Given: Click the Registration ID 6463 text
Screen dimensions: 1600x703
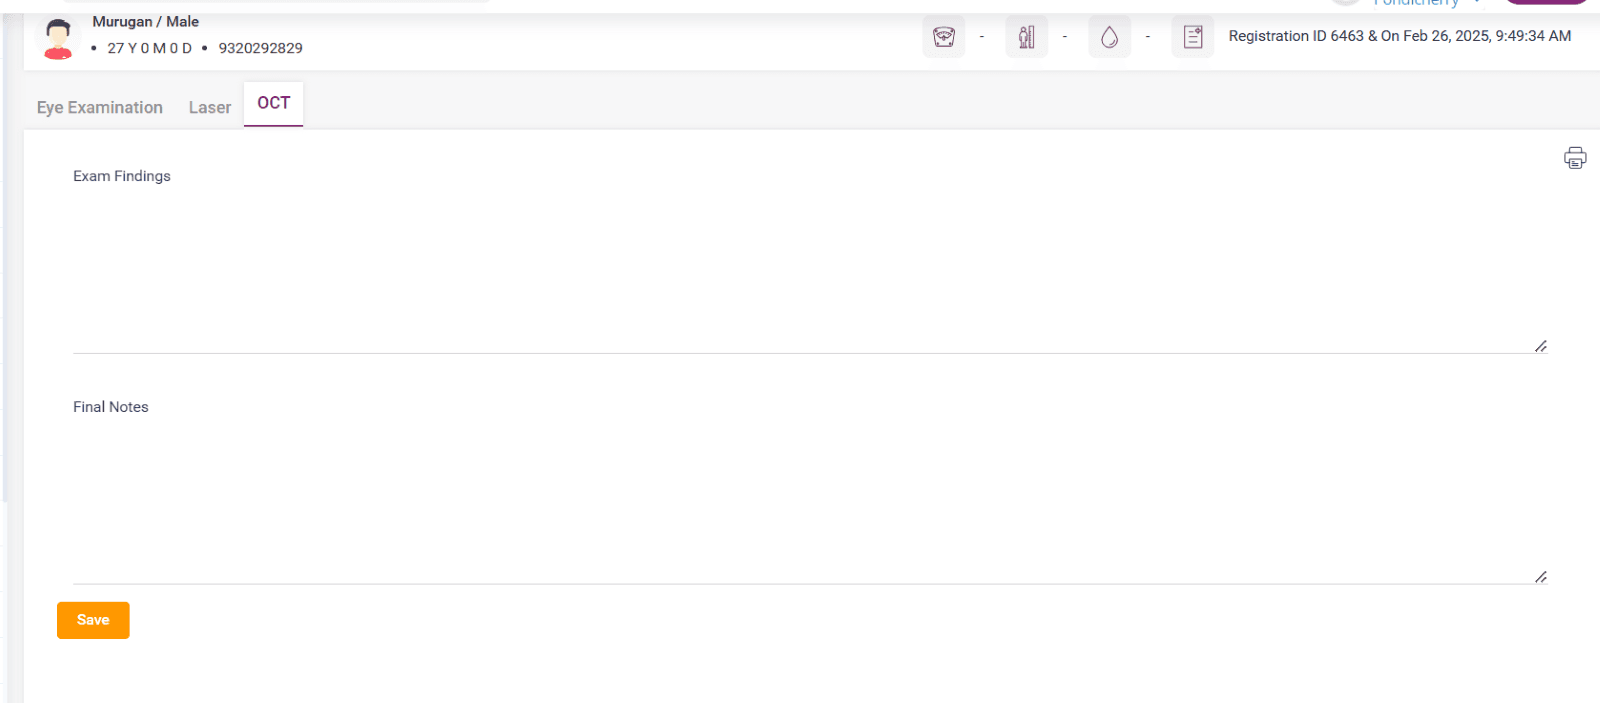Looking at the screenshot, I should coord(1296,36).
